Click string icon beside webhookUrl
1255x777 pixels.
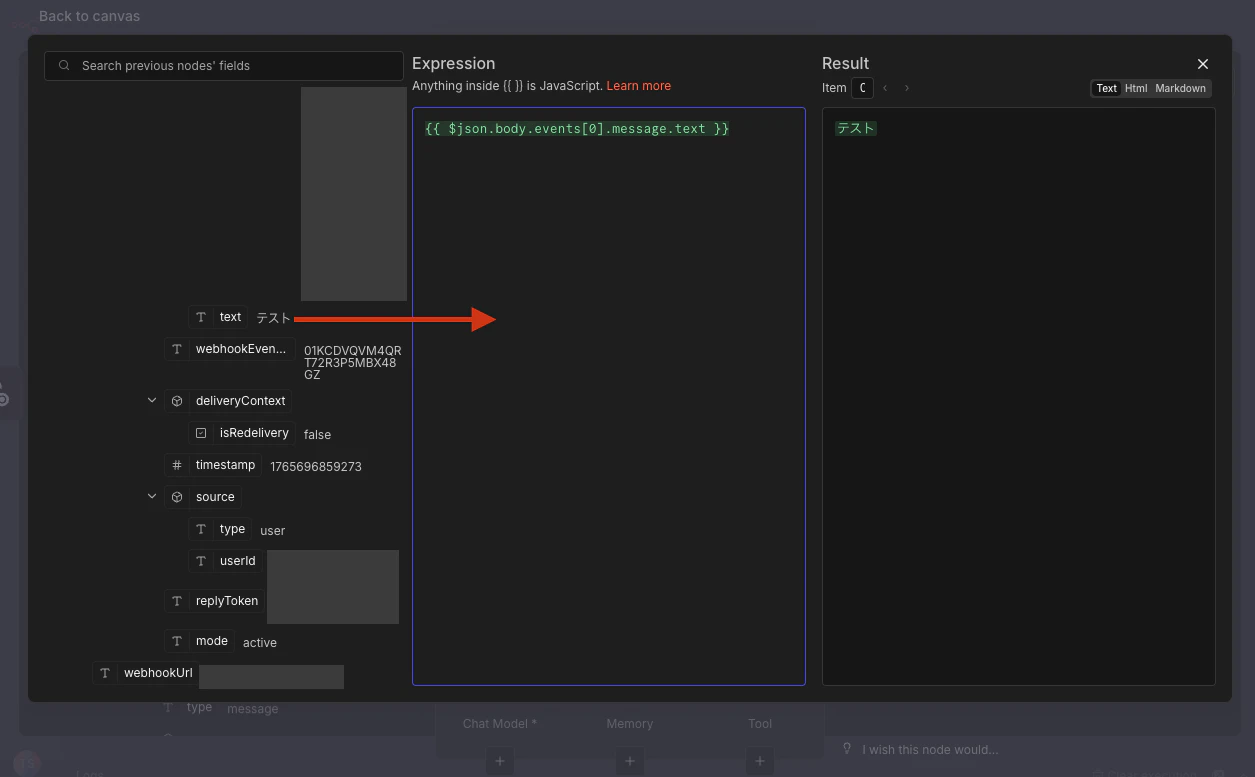[105, 673]
